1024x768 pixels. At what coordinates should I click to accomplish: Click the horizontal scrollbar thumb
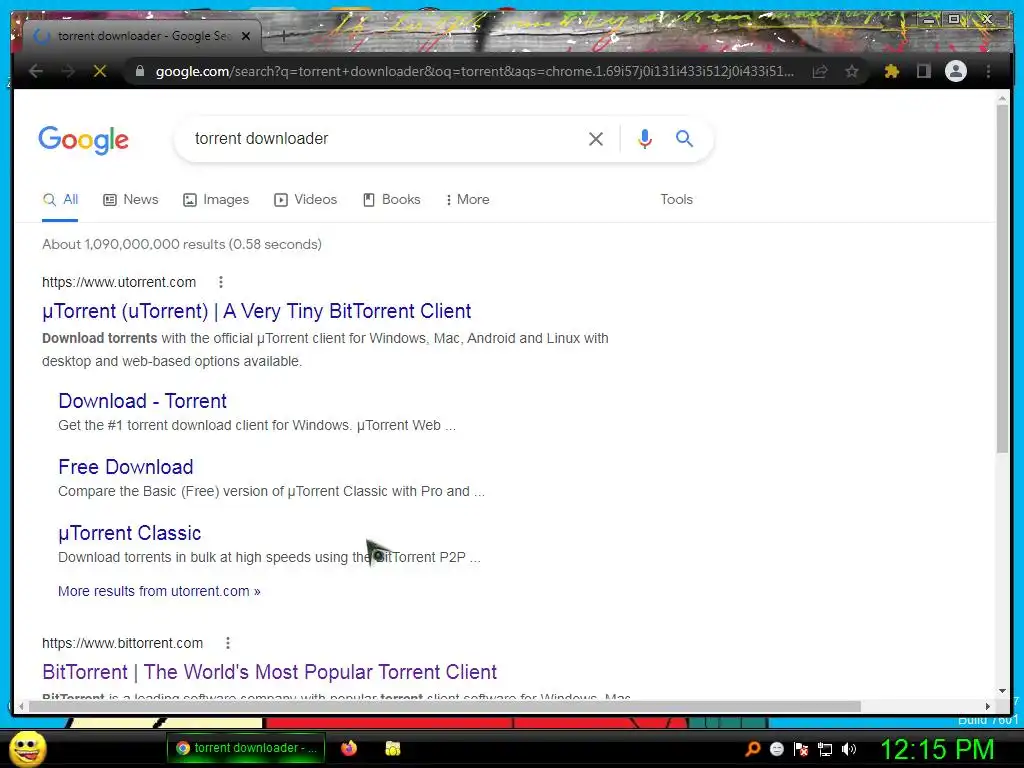pos(445,706)
